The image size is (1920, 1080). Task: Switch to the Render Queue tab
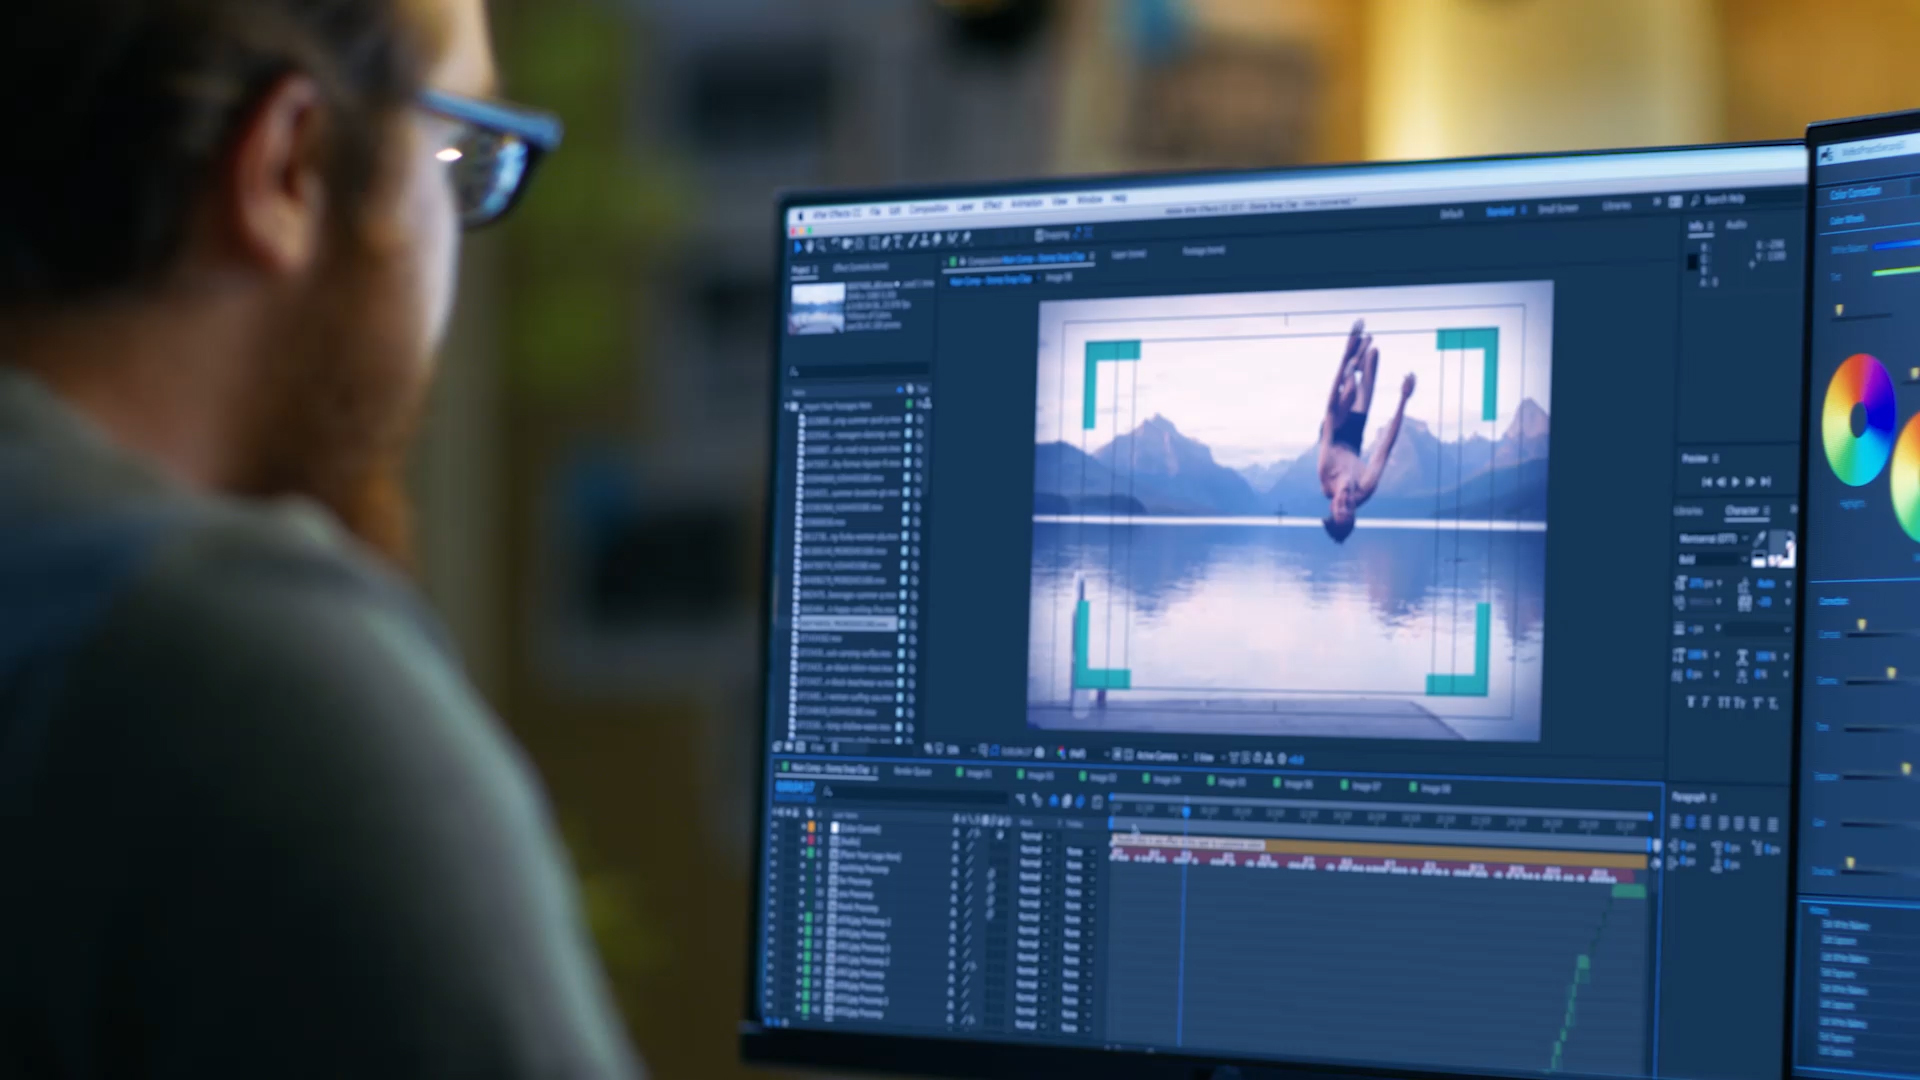(912, 771)
